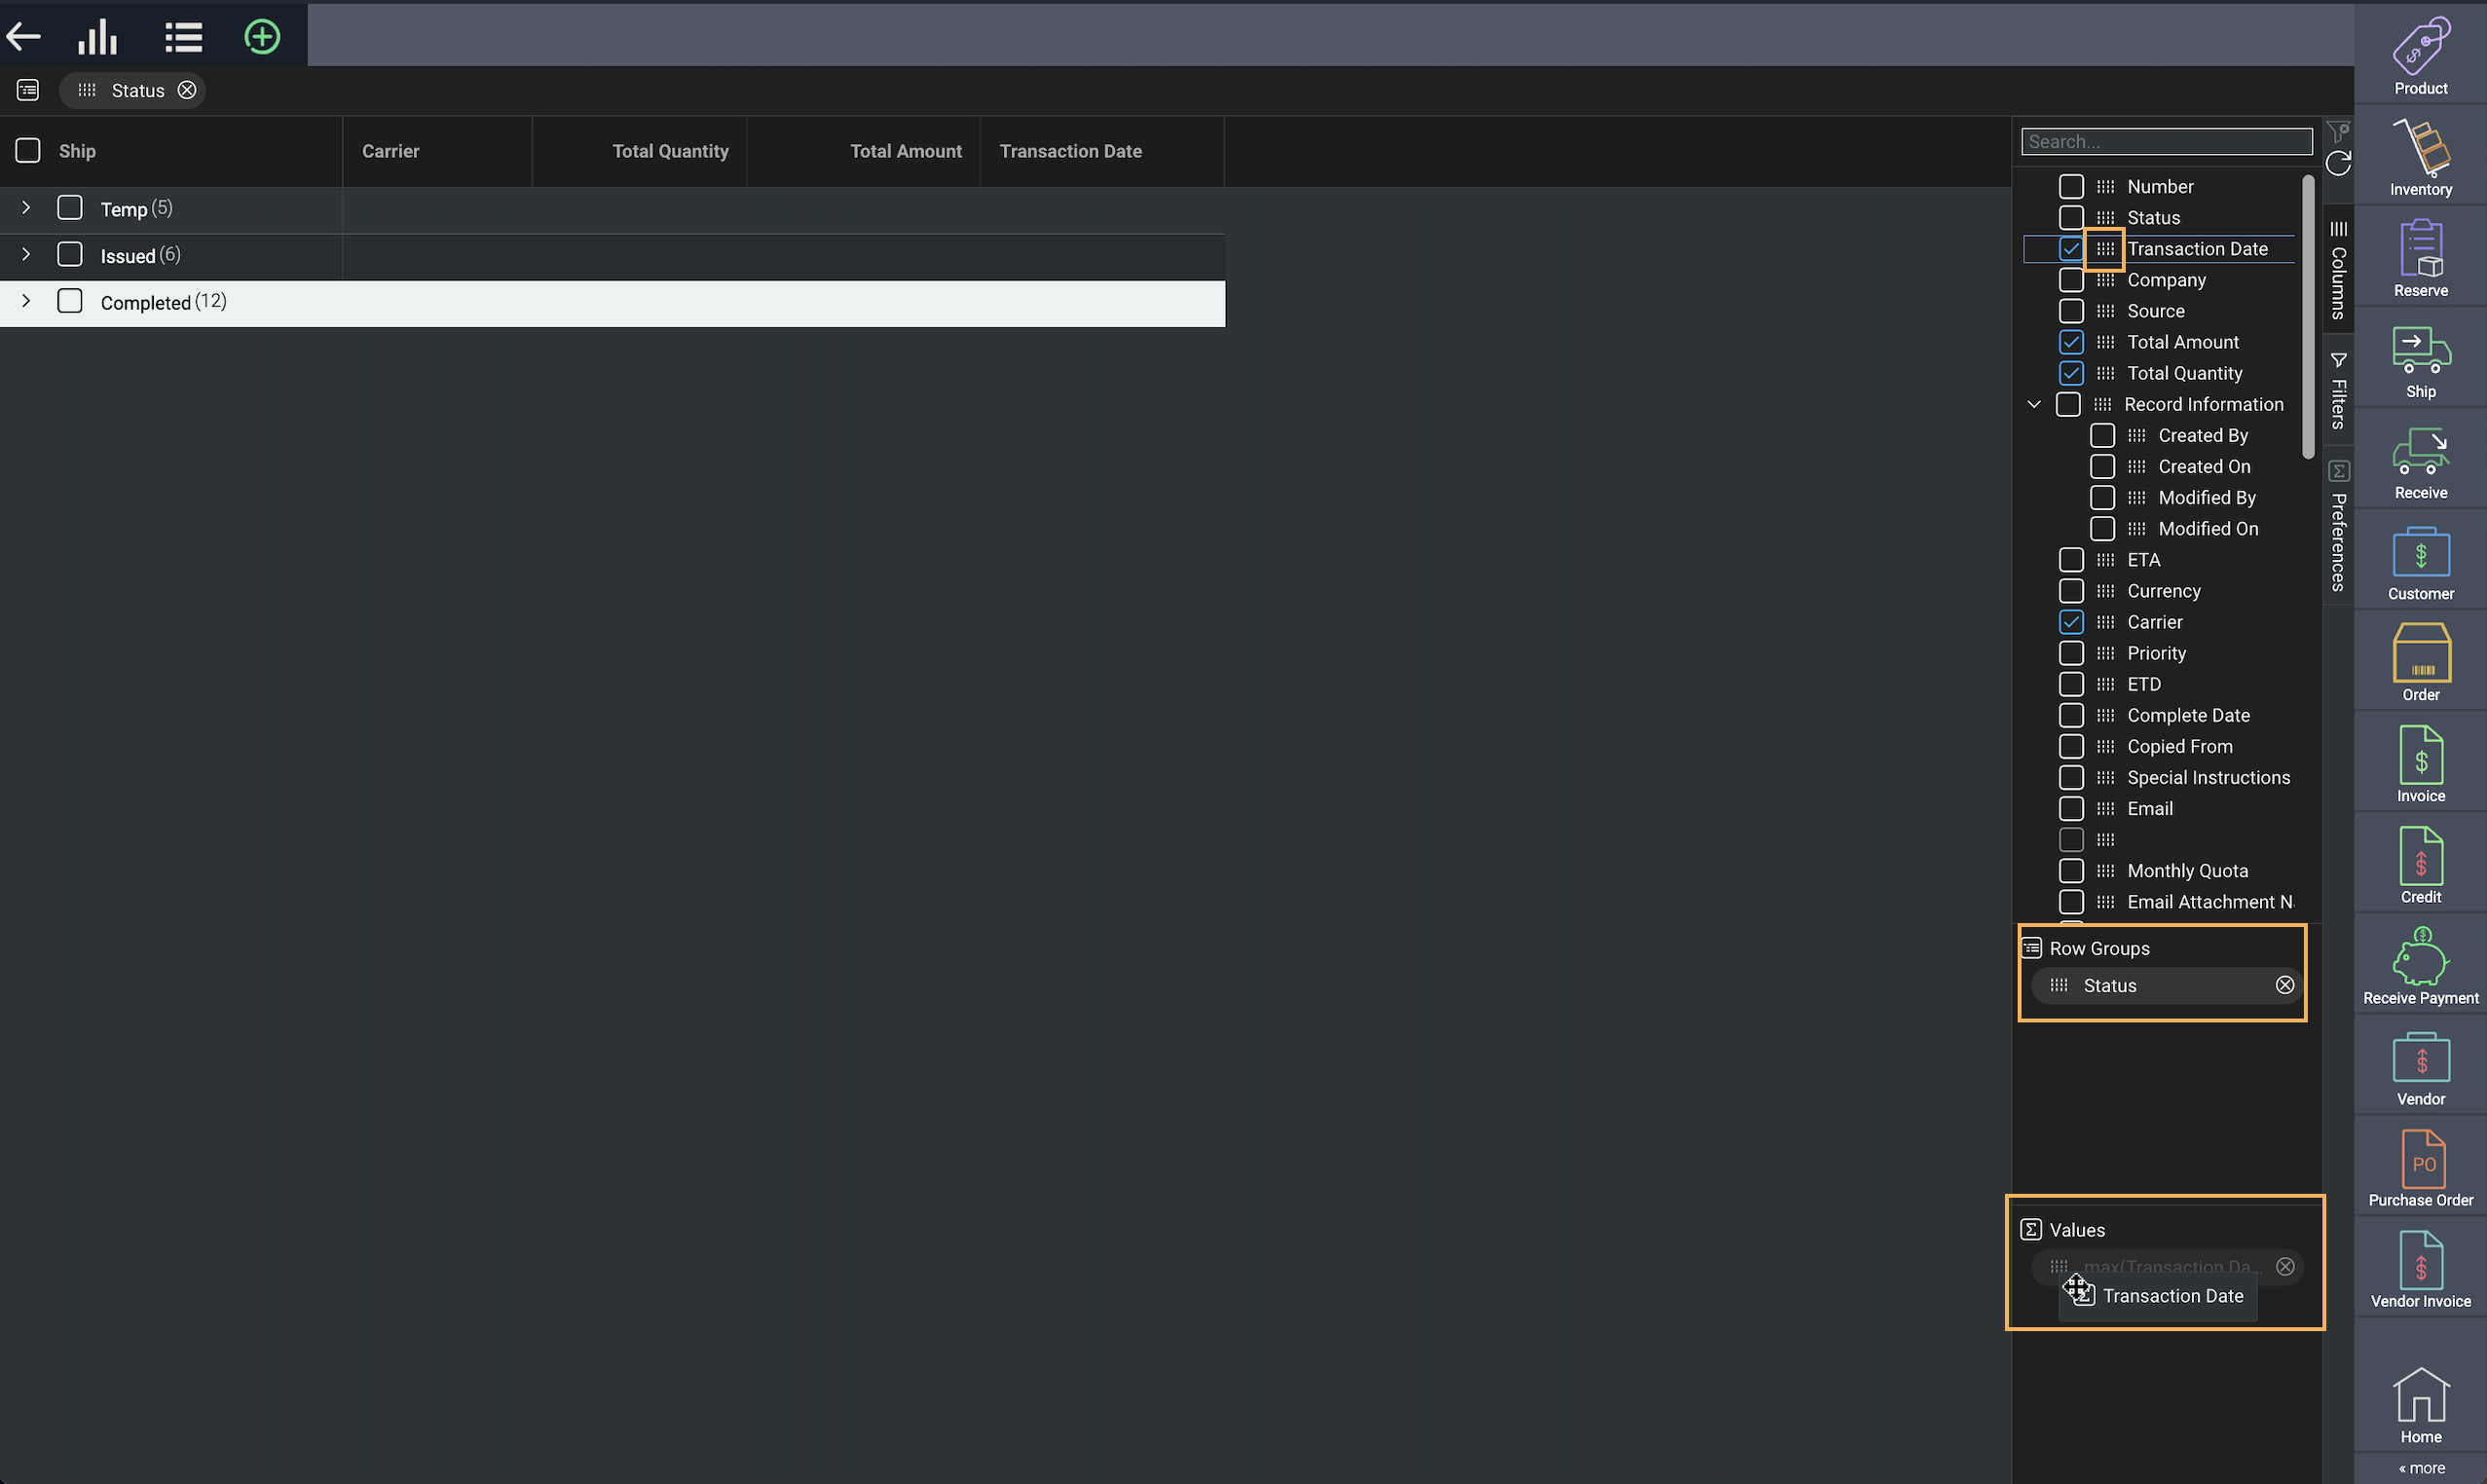Open the bar chart view icon

click(x=98, y=37)
